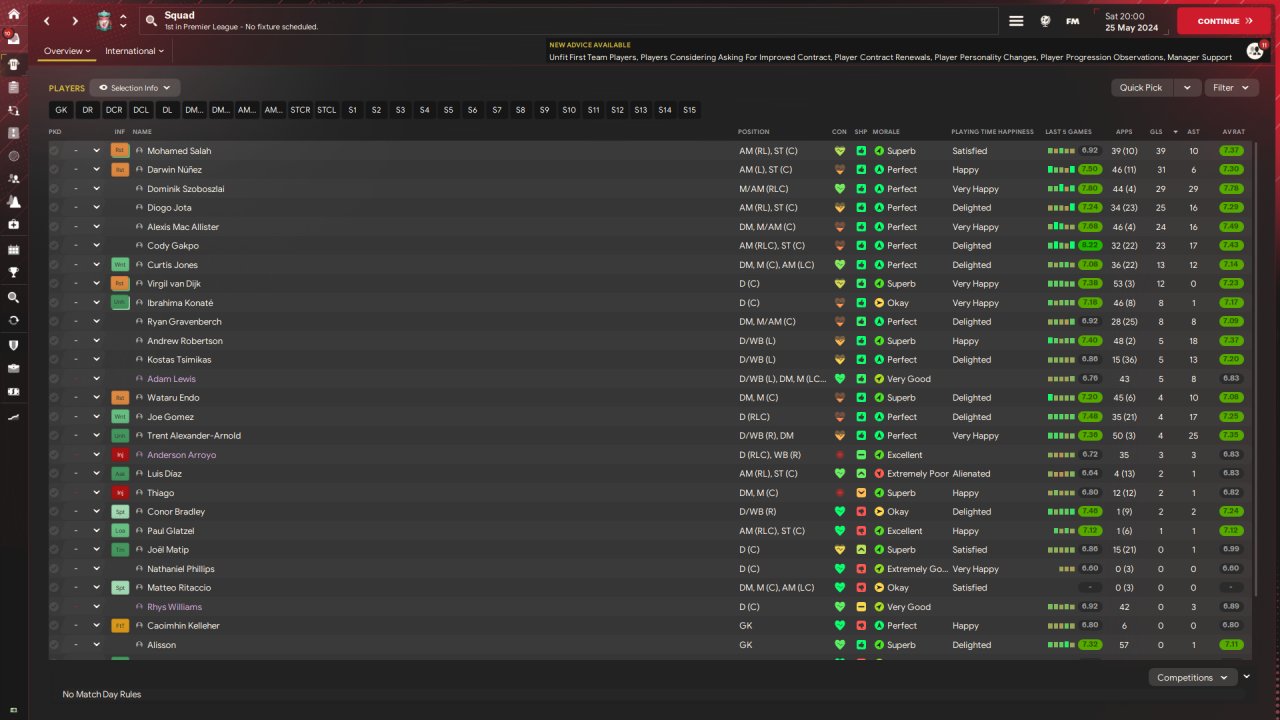
Task: Open the advice staff icon with badge
Action: click(1256, 50)
